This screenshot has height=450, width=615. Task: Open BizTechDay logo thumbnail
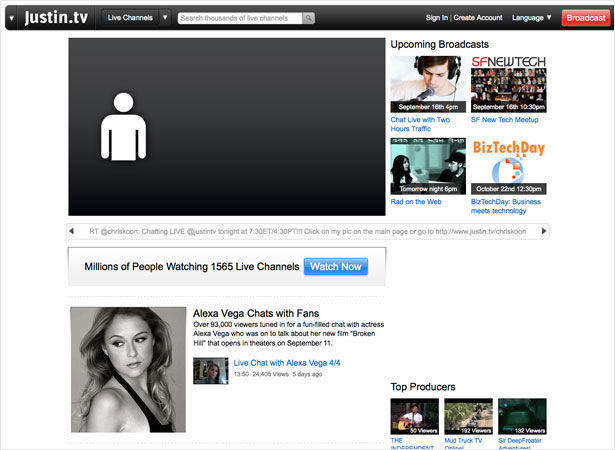[508, 166]
